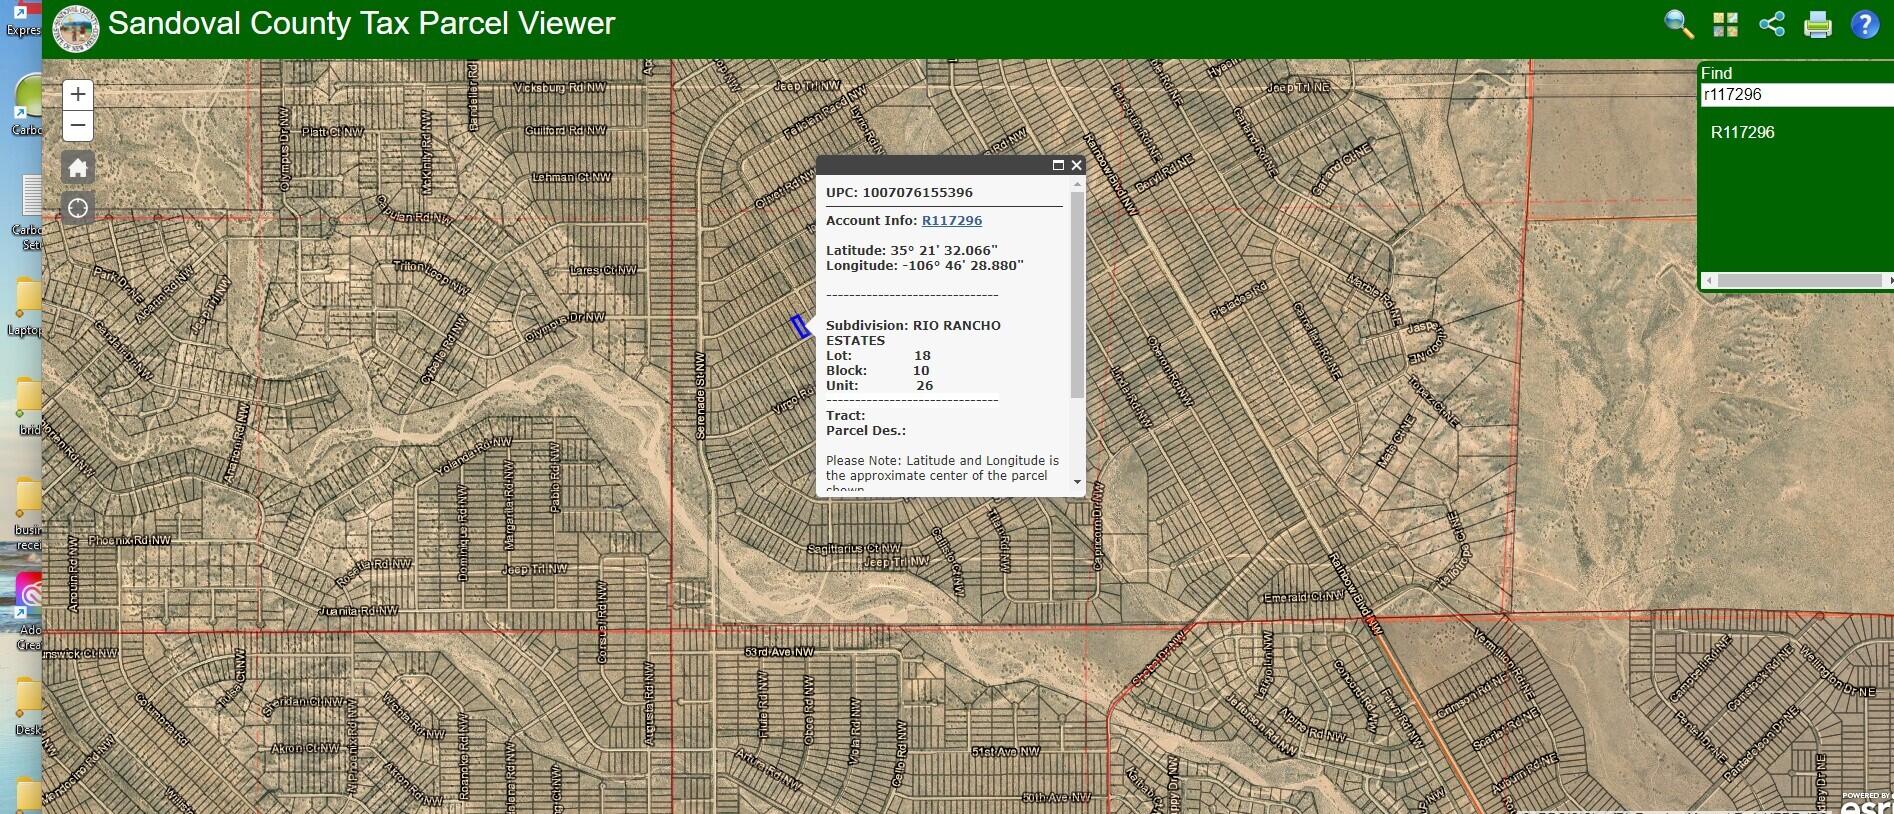Click the share map icon
This screenshot has width=1894, height=814.
[x=1772, y=24]
